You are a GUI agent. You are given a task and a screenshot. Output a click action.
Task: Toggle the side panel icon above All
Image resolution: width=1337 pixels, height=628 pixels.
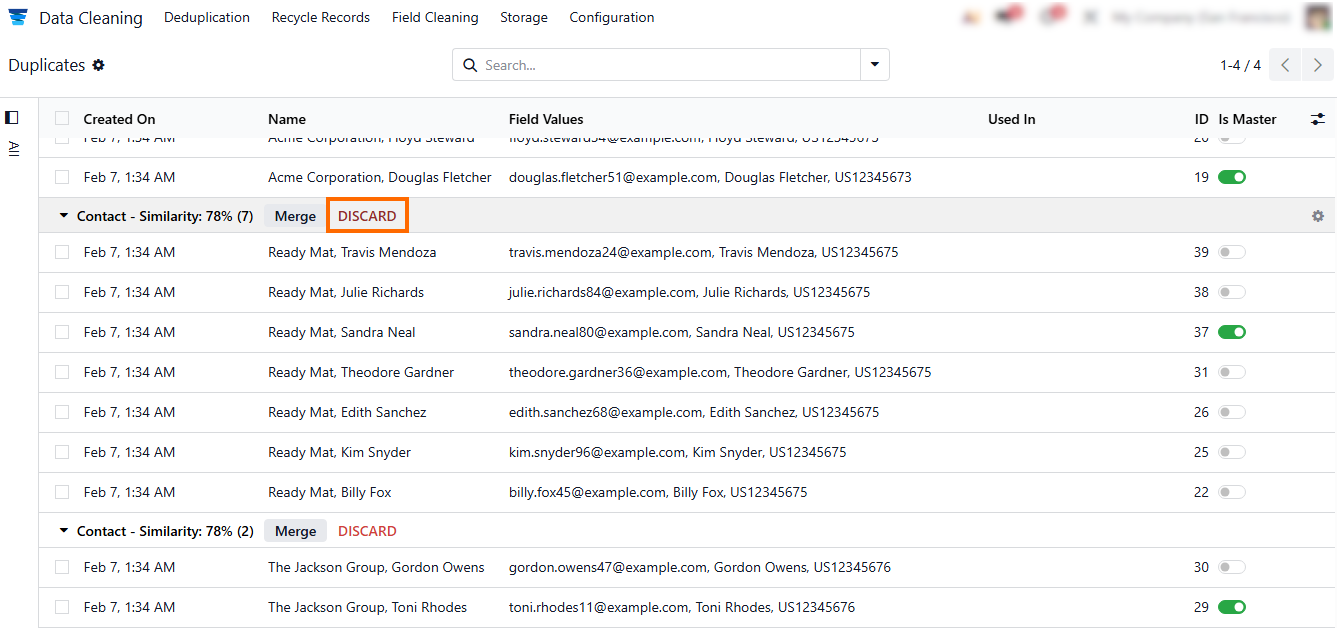click(12, 117)
